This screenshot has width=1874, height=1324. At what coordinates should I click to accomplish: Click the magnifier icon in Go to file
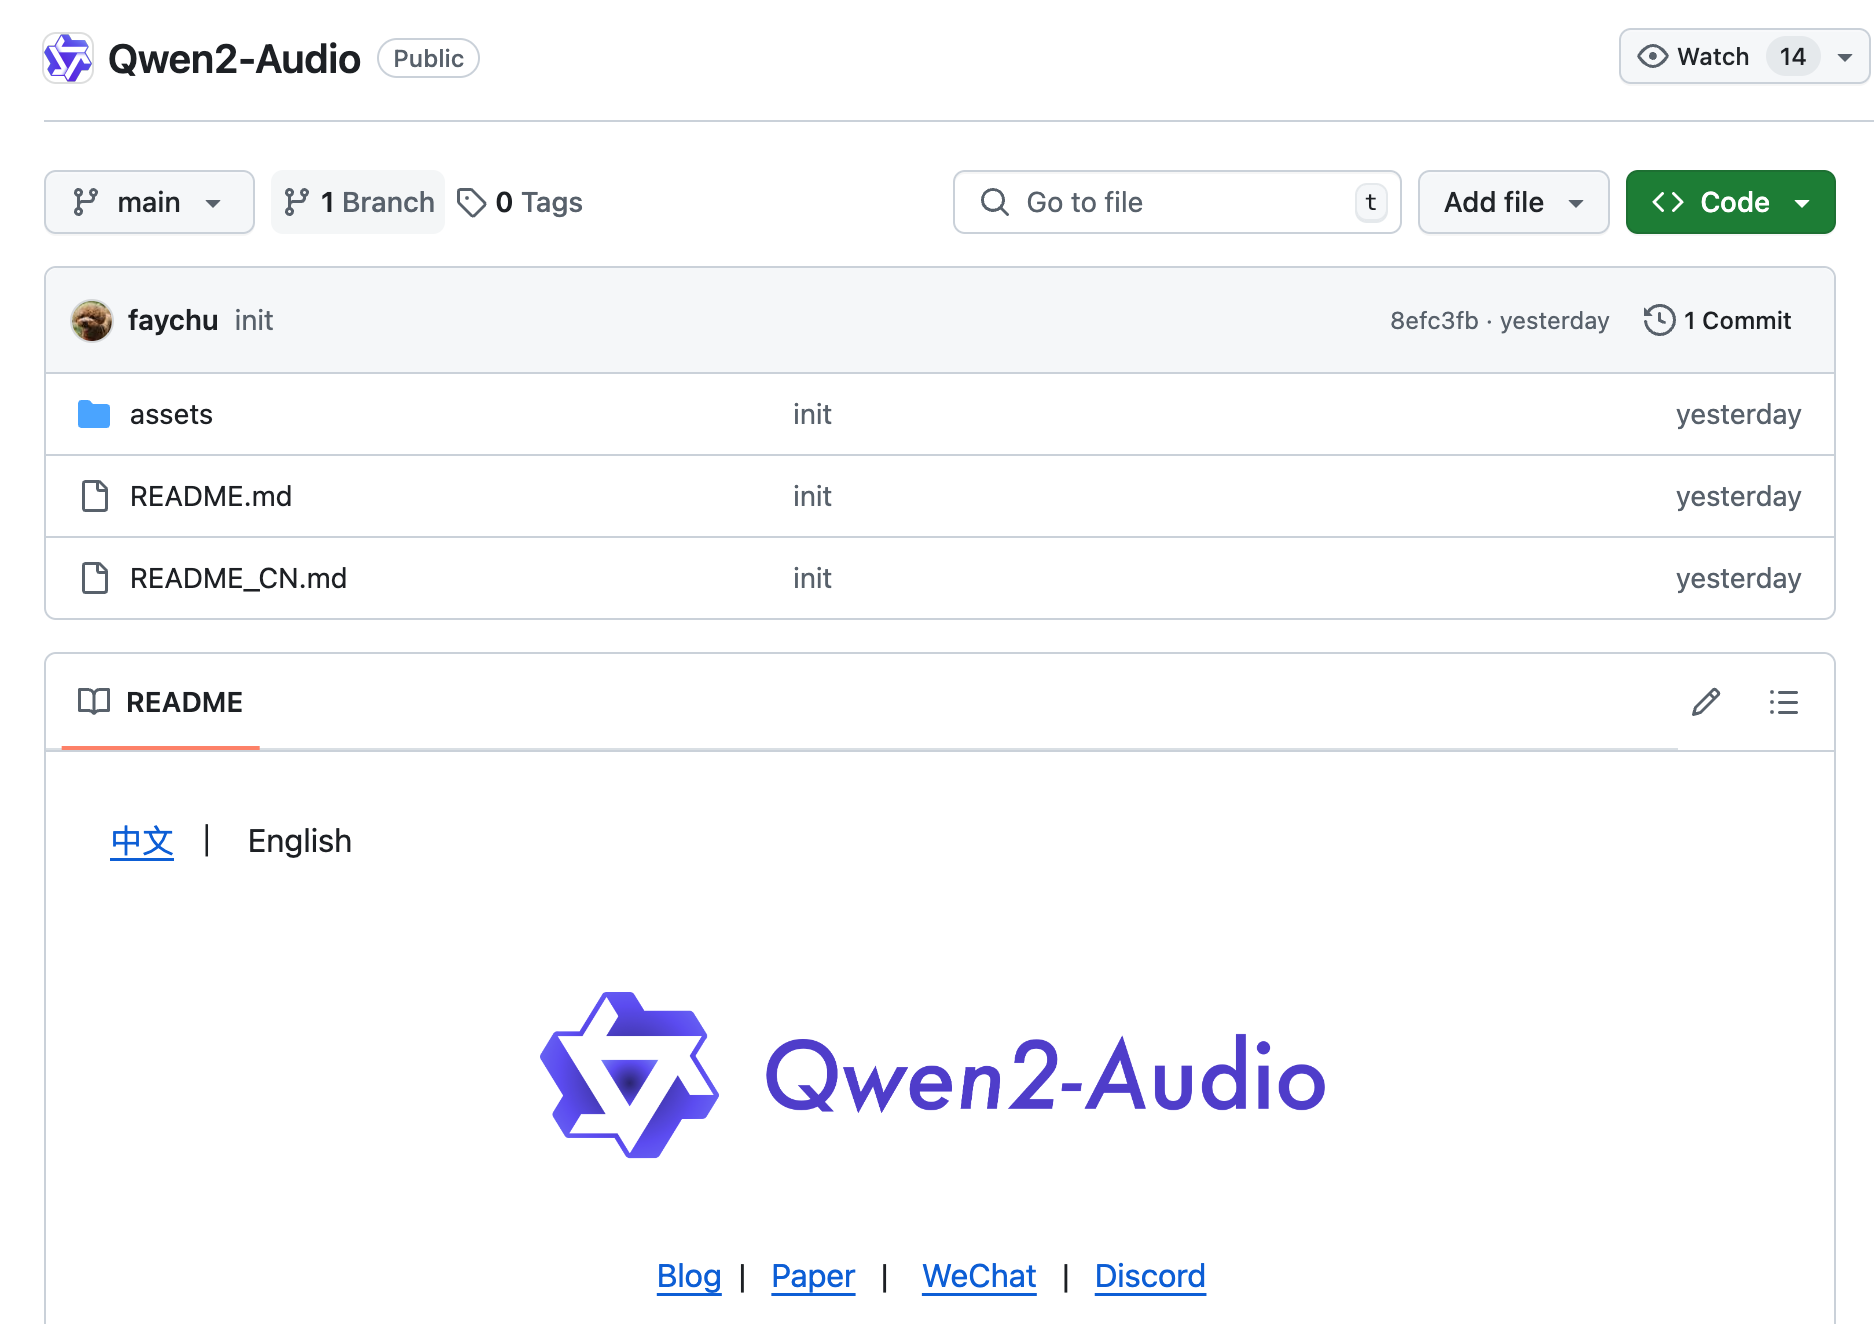tap(995, 202)
